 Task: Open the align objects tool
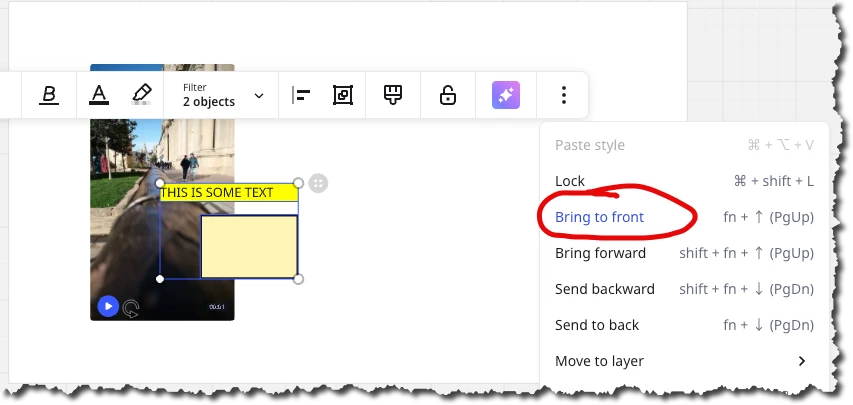301,95
